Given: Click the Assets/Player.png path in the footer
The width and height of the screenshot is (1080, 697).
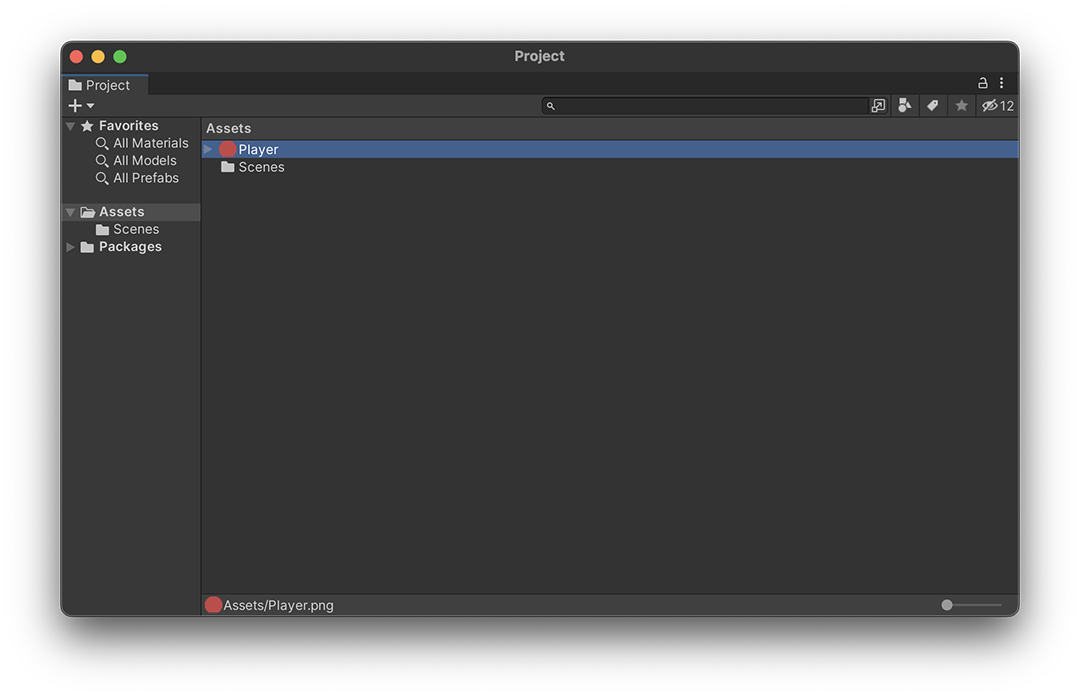Looking at the screenshot, I should 278,605.
